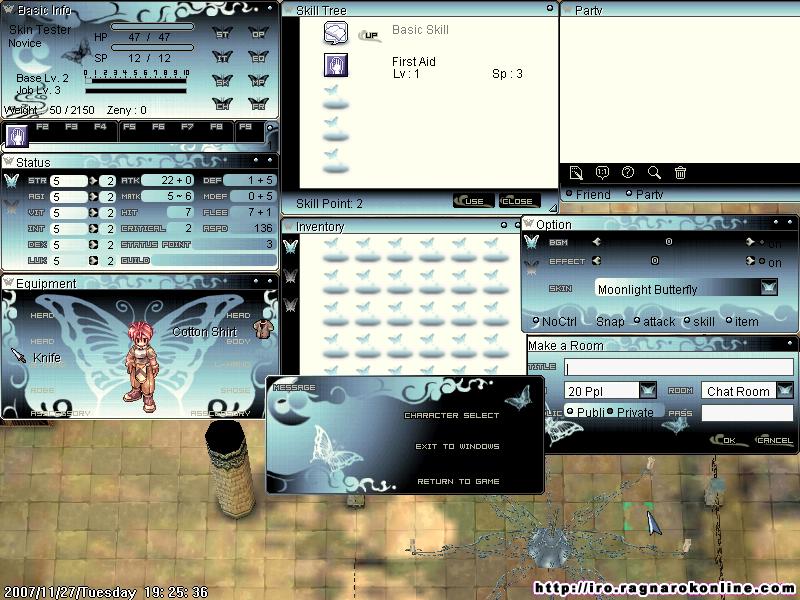Screen dimensions: 800x600
Task: Toggle the Effect sound on switch
Action: coord(762,262)
